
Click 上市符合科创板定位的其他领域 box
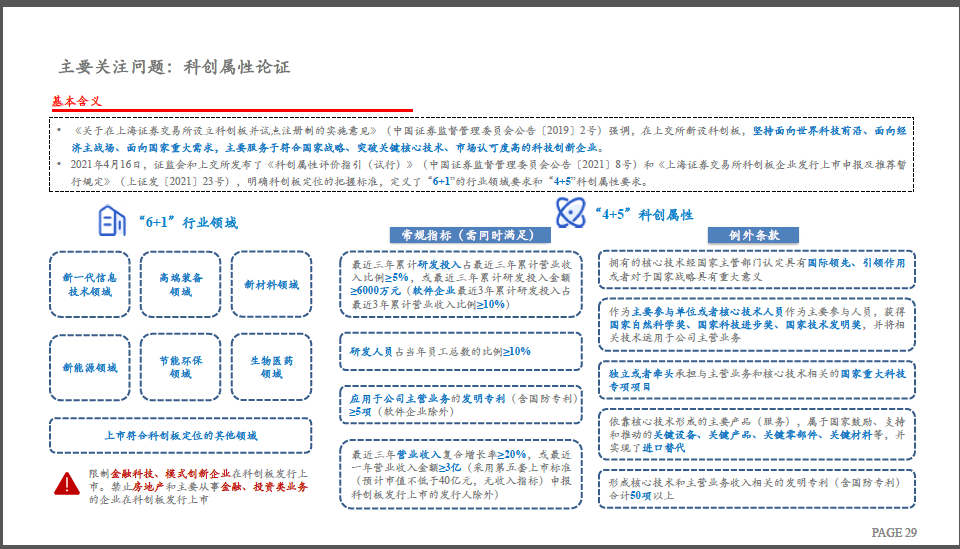(181, 436)
